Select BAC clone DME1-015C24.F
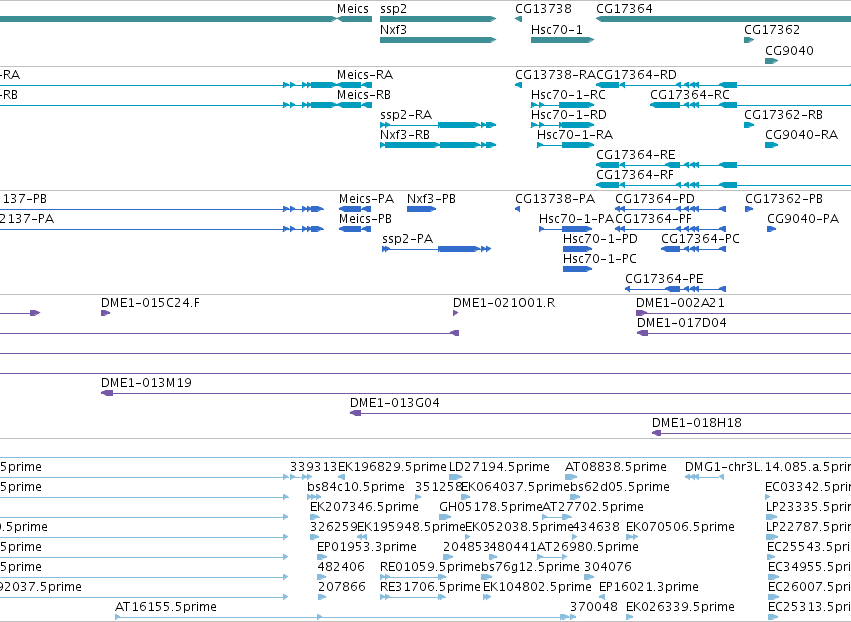The width and height of the screenshot is (851, 622). 150,303
